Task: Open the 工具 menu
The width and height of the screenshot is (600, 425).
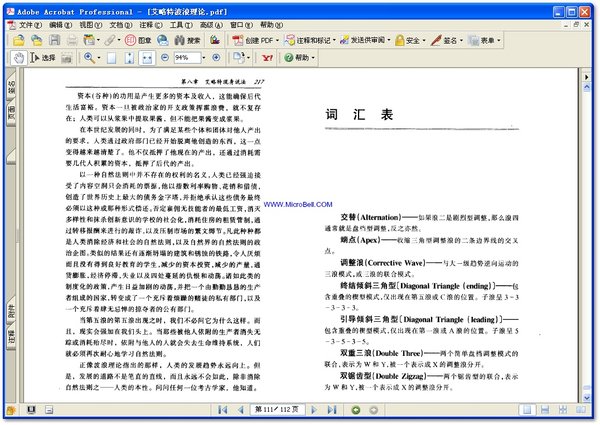Action: (x=181, y=25)
